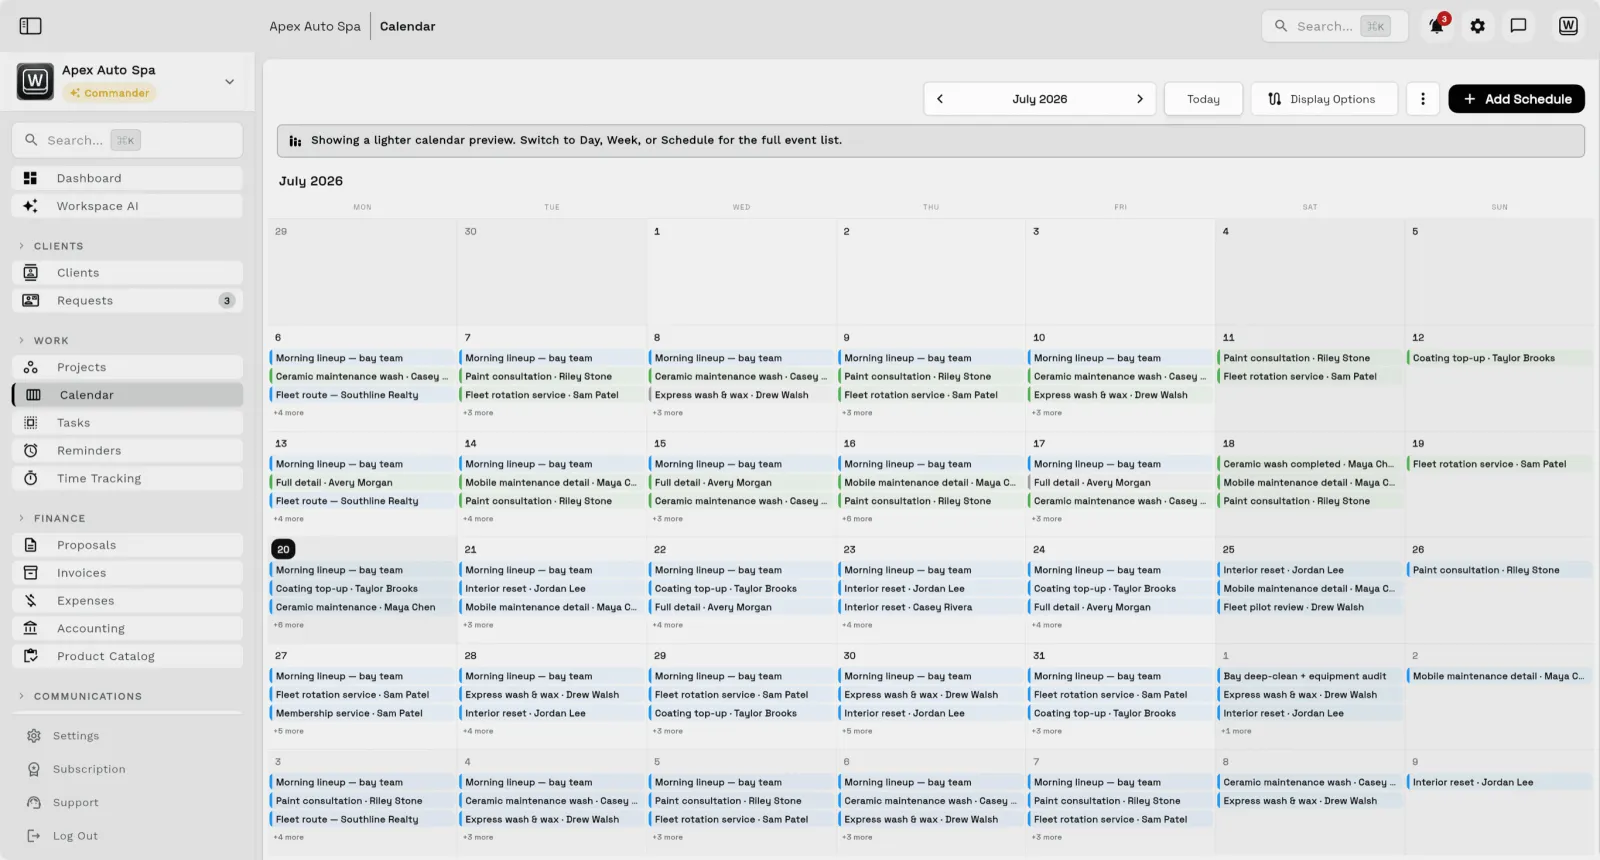Open 'Membership service · Sam Patel' event
Image resolution: width=1600 pixels, height=860 pixels.
coord(362,713)
